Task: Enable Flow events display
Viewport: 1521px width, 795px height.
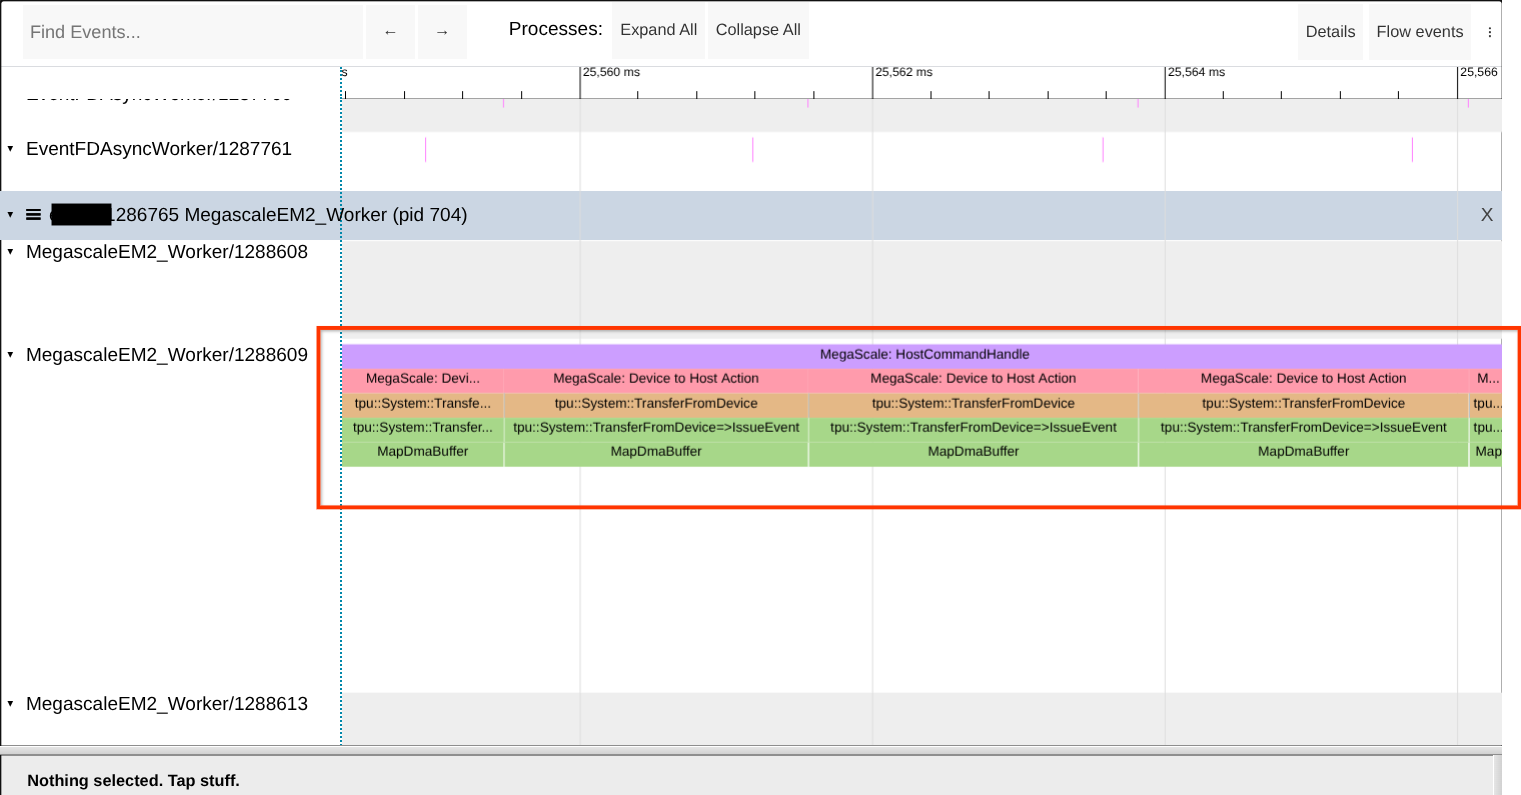Action: [x=1419, y=31]
